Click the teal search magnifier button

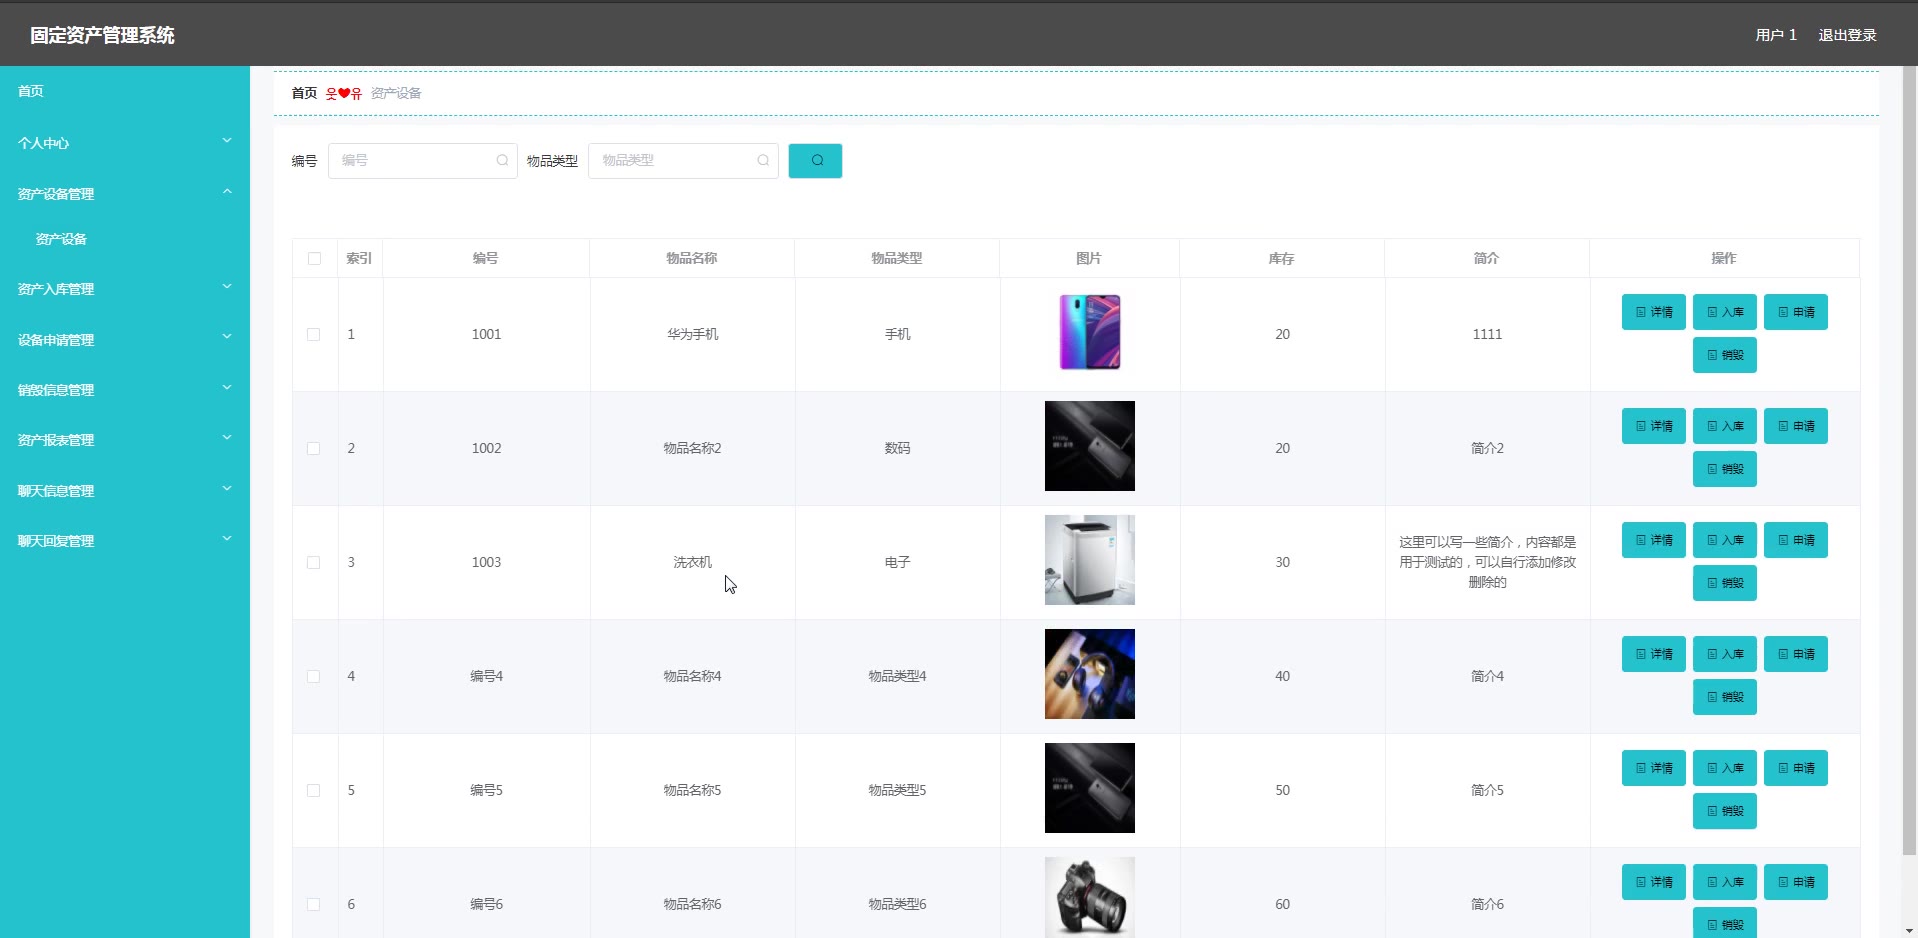click(815, 161)
